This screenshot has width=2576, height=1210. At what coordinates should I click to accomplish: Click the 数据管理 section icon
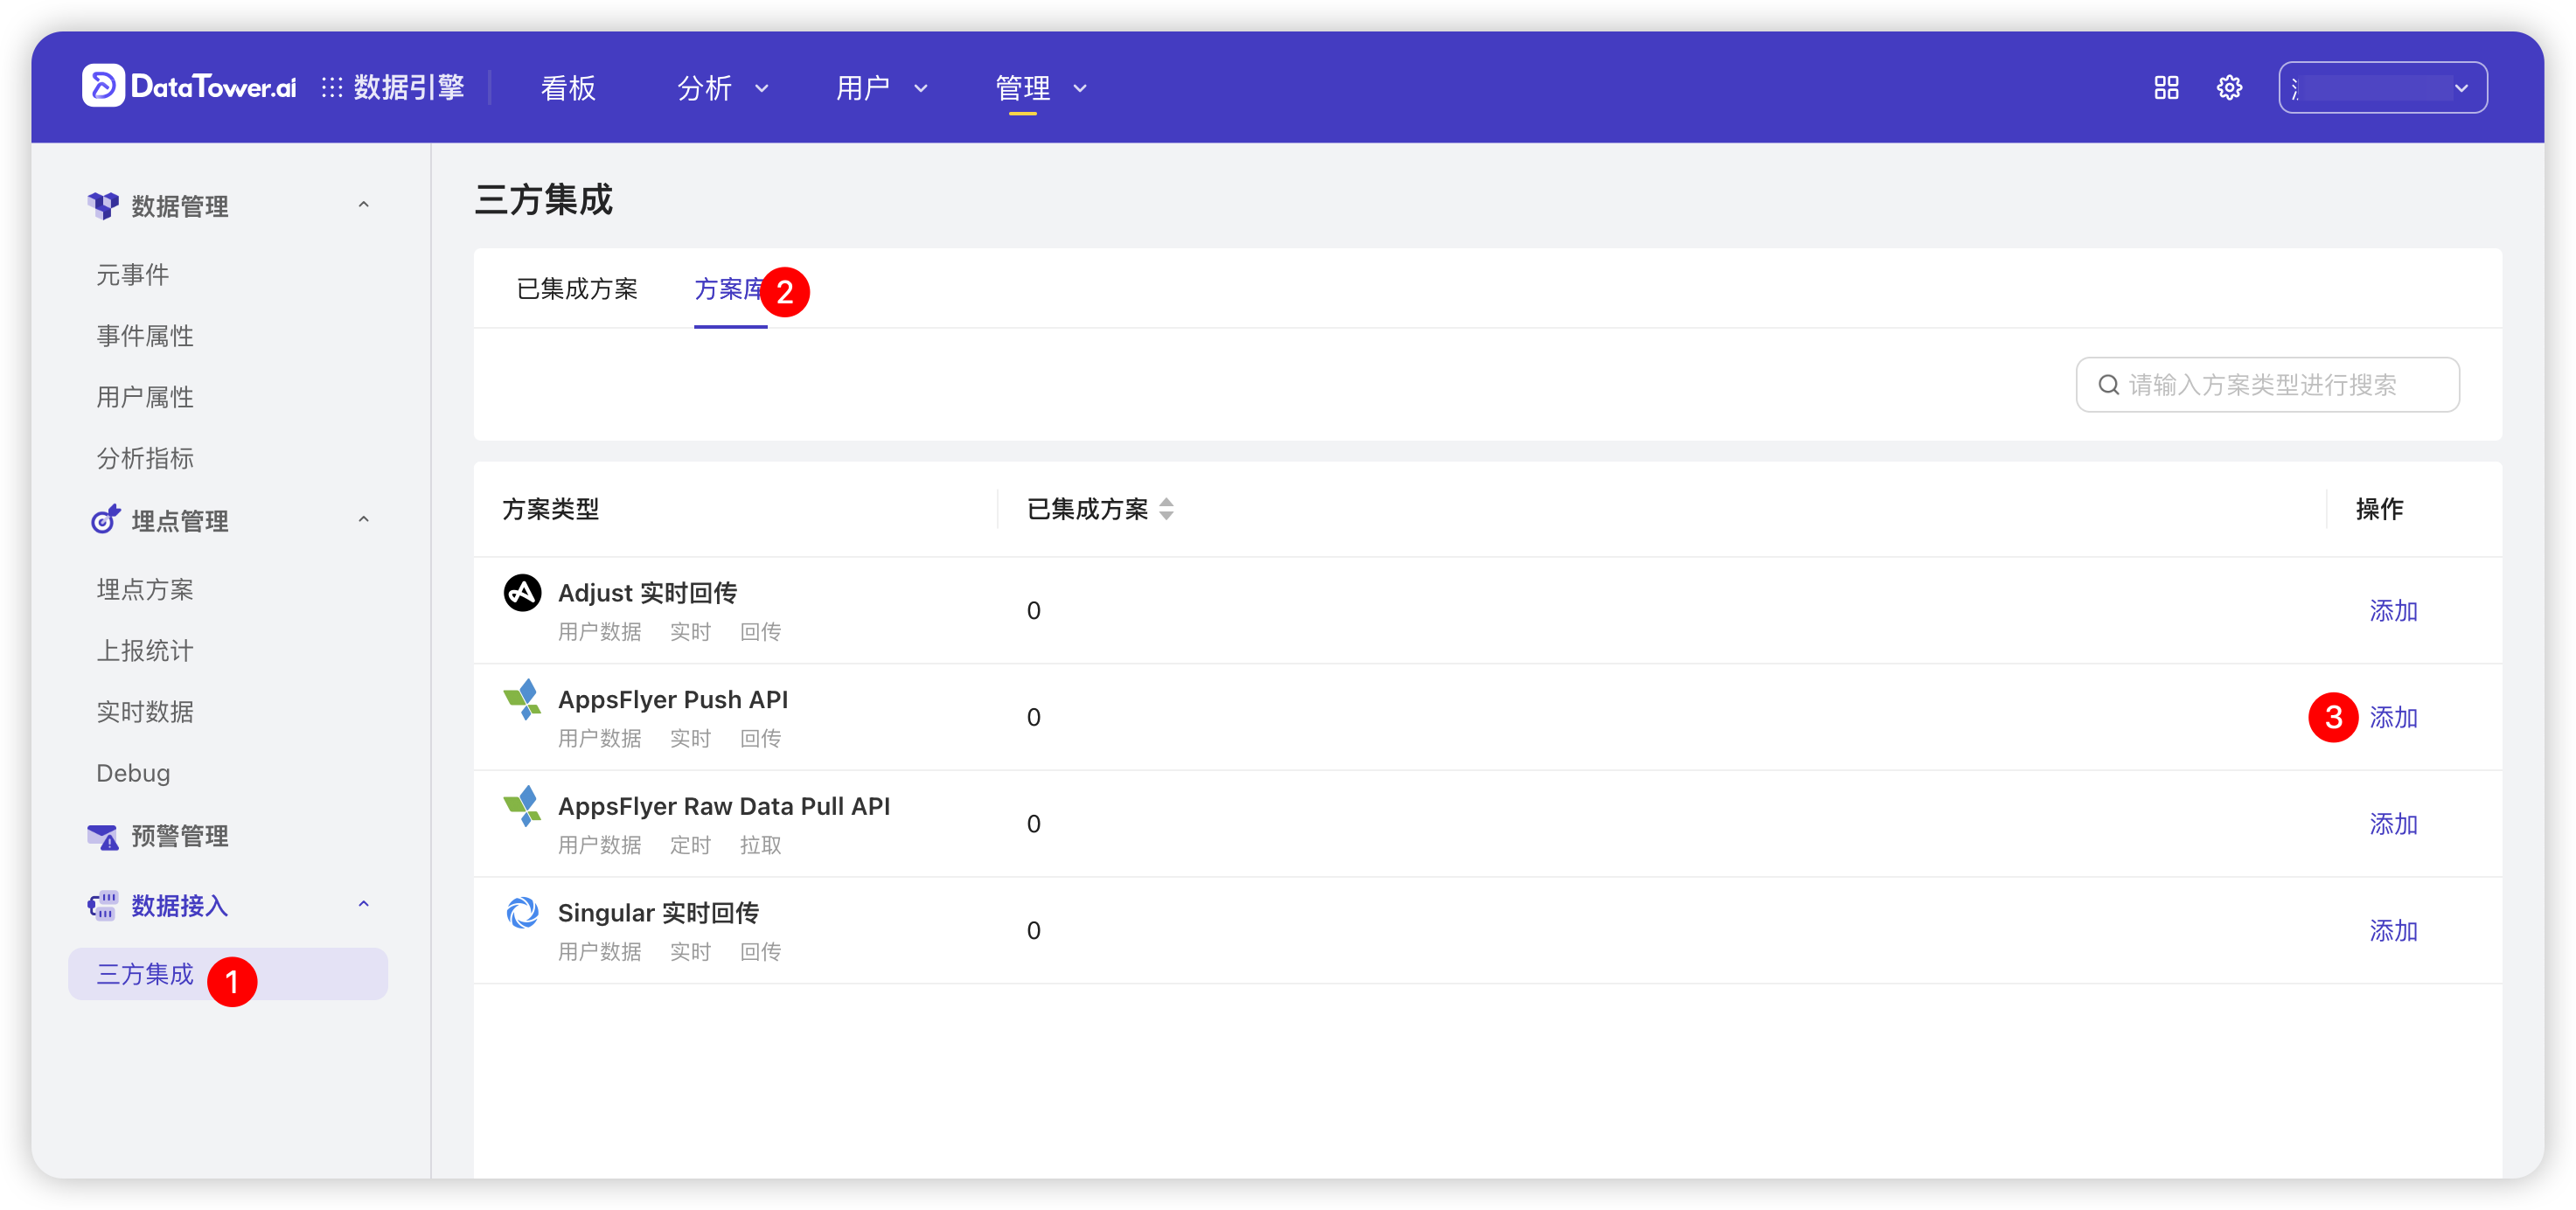pos(104,205)
